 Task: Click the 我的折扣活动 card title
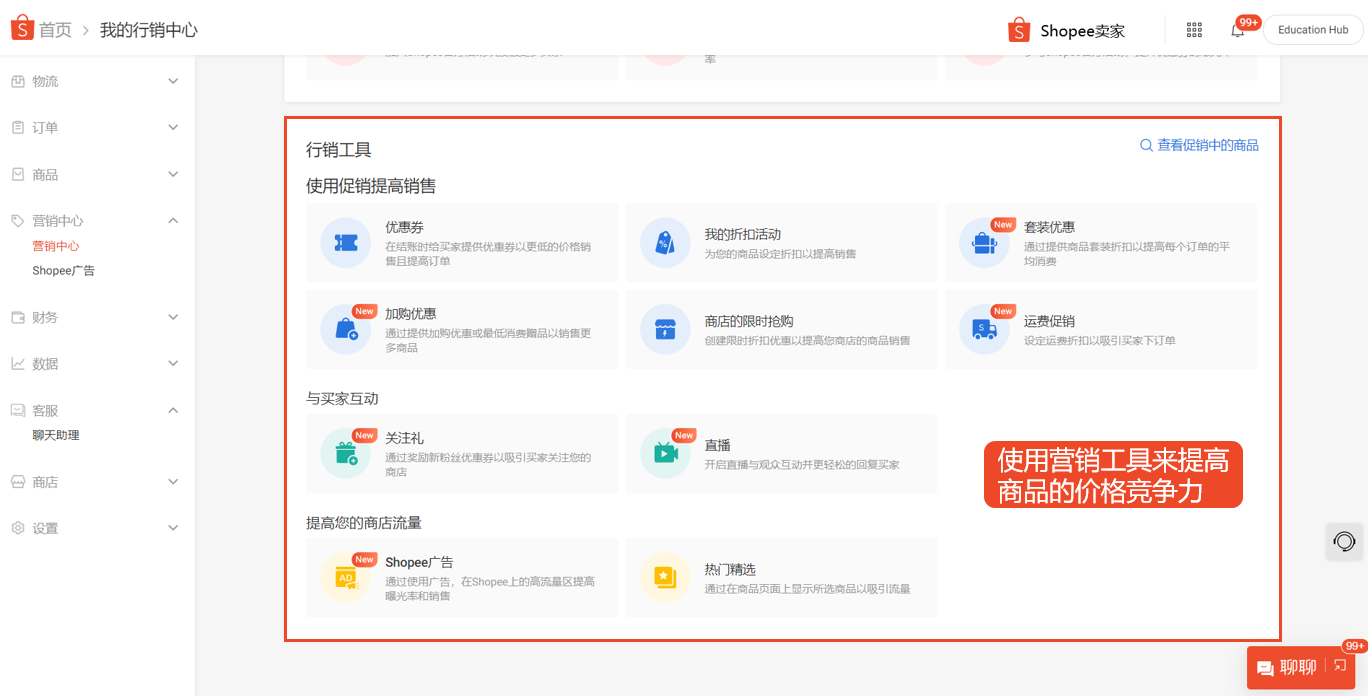pos(742,234)
